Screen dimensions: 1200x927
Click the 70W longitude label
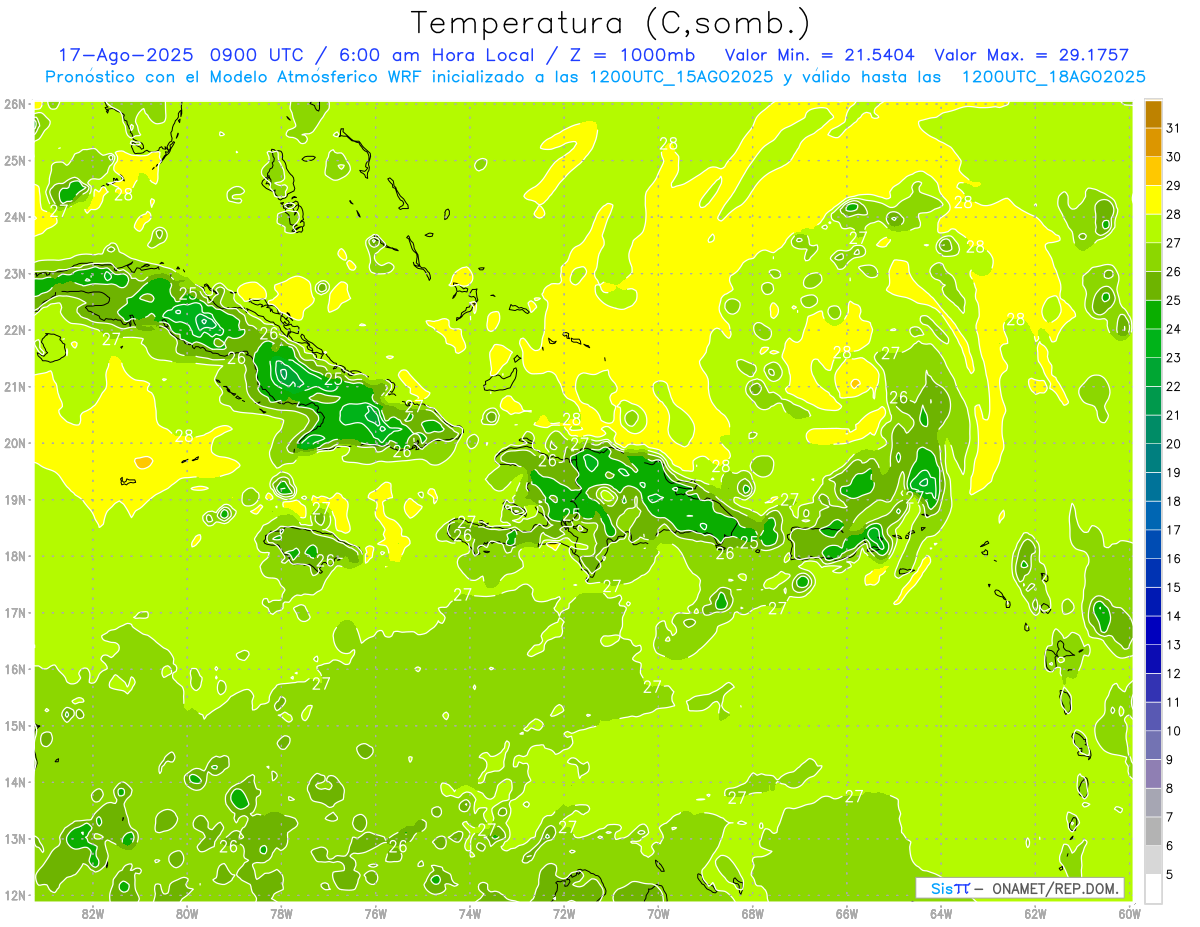(658, 913)
